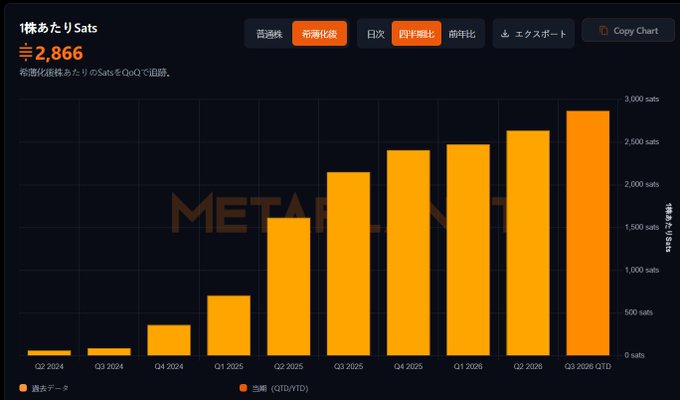
Task: Switch to 前年比 year-over-year view
Action: click(x=462, y=34)
